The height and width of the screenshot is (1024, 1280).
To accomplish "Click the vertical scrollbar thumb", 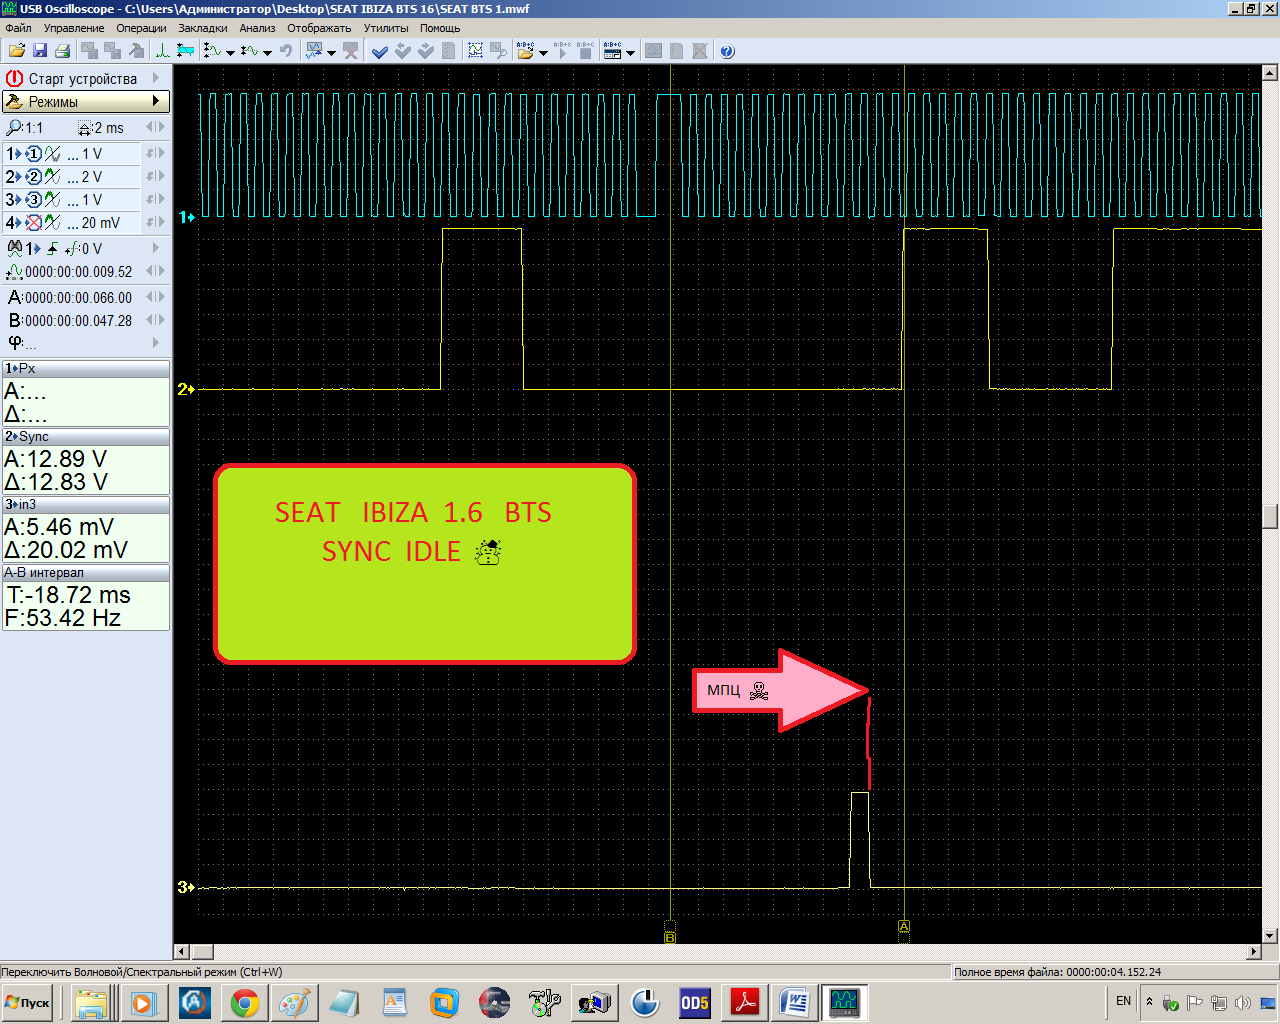I will [x=1270, y=516].
